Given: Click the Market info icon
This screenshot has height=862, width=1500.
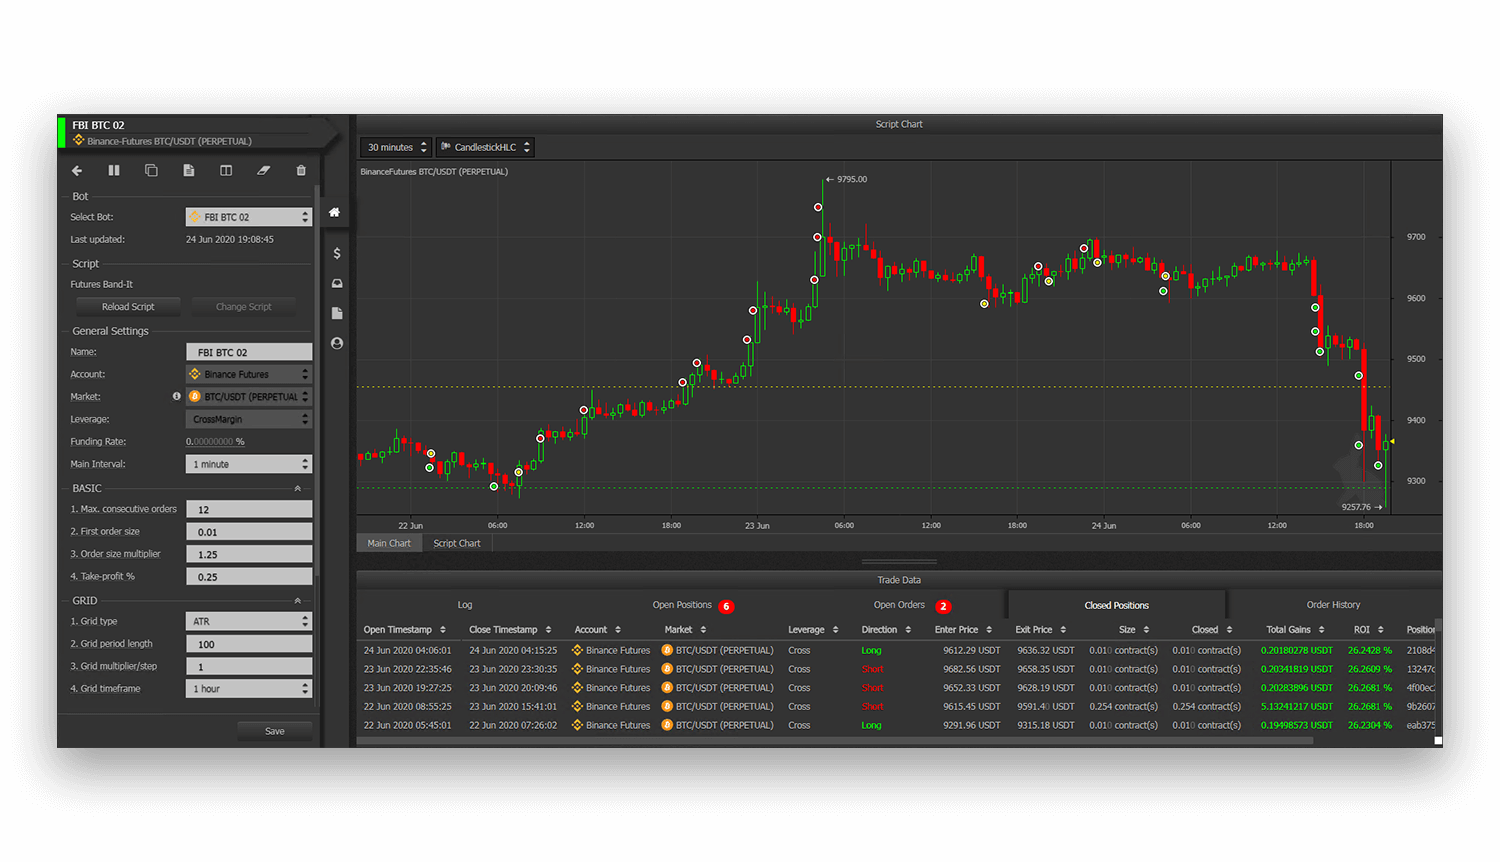Looking at the screenshot, I should pyautogui.click(x=177, y=396).
